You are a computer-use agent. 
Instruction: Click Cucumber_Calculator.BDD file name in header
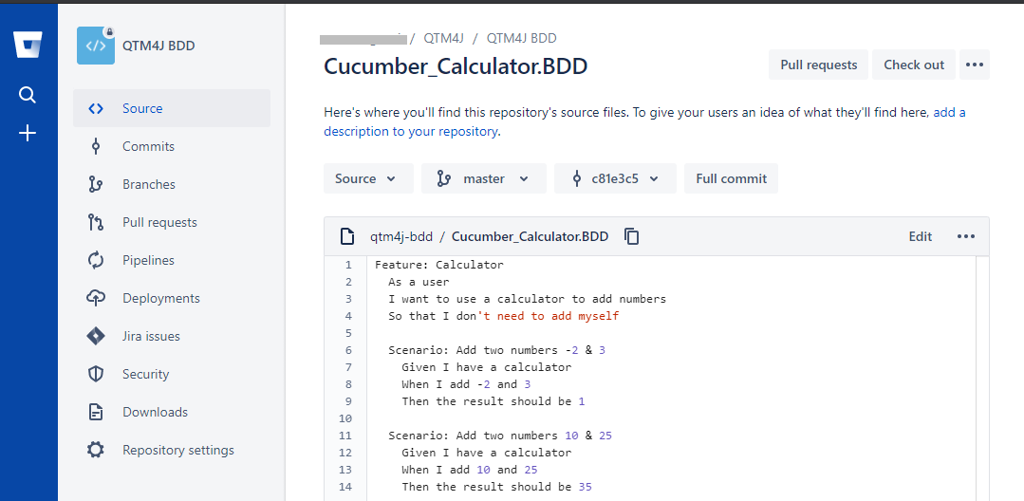pos(530,236)
